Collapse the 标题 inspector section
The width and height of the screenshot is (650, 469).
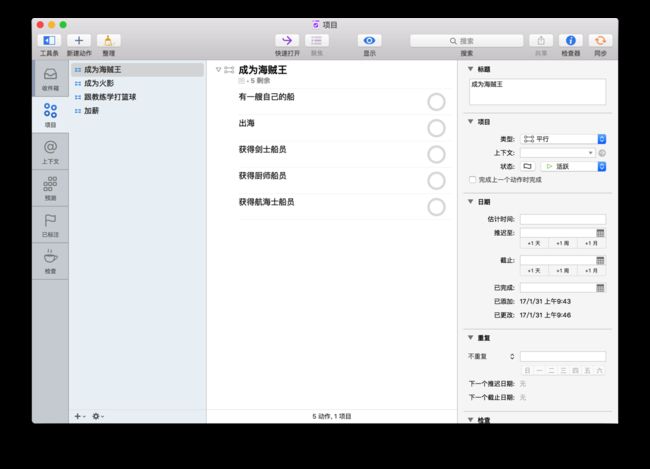click(x=471, y=69)
